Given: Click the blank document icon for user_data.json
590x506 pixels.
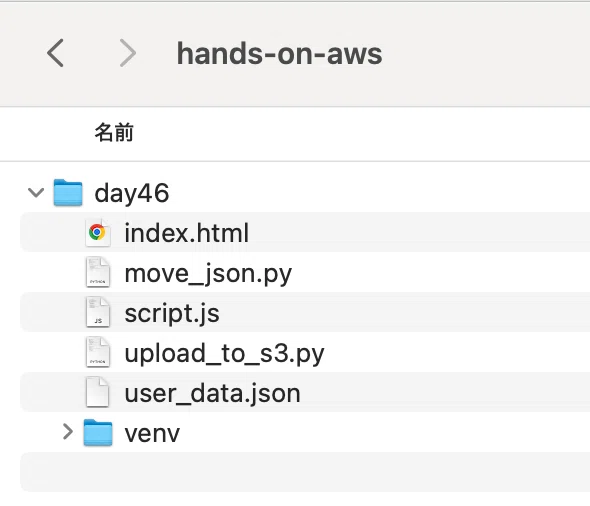Looking at the screenshot, I should pos(98,392).
